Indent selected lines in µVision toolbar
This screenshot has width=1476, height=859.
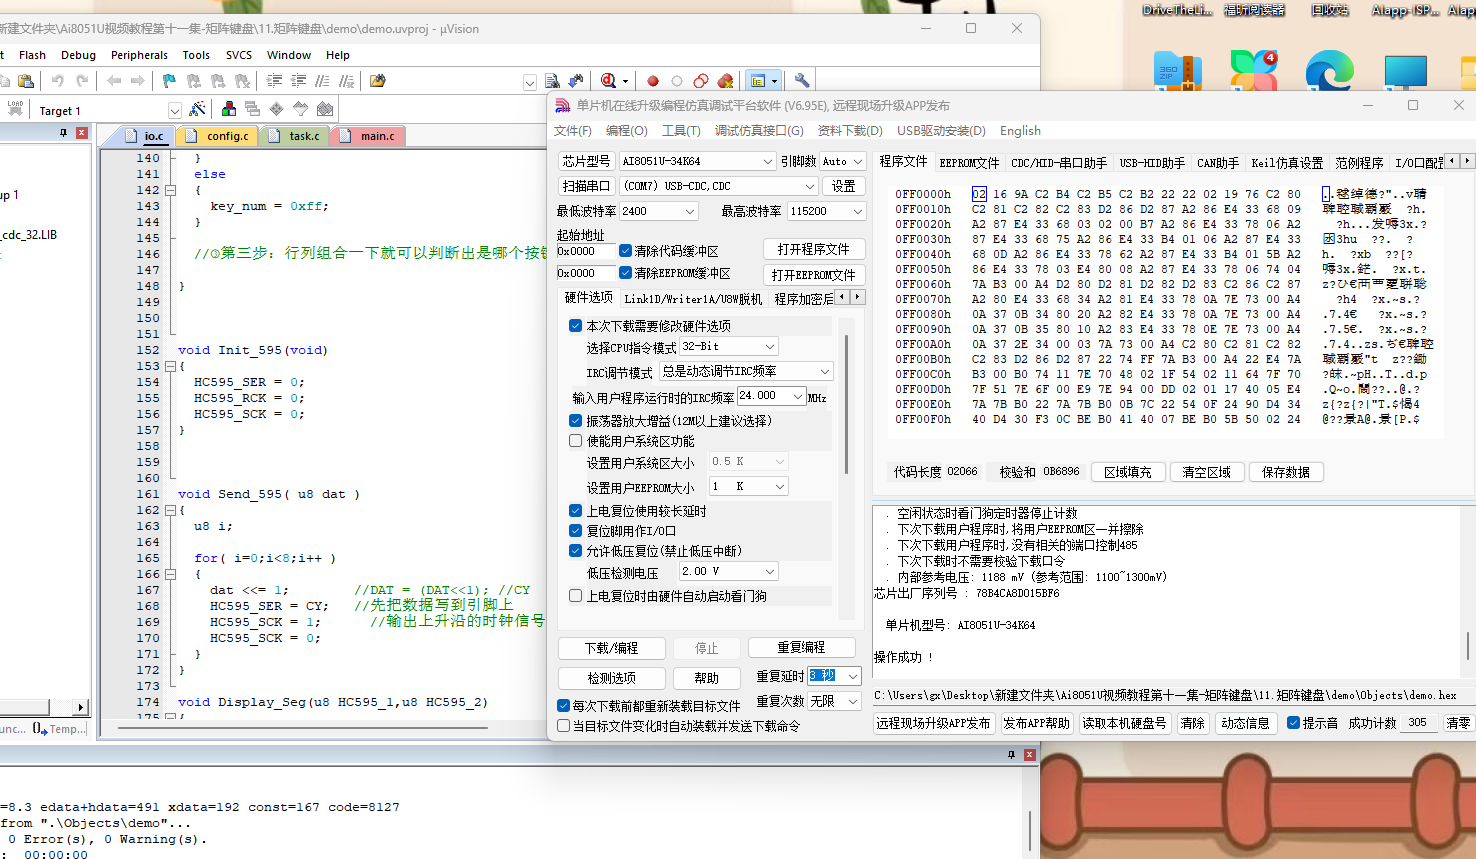tap(274, 81)
